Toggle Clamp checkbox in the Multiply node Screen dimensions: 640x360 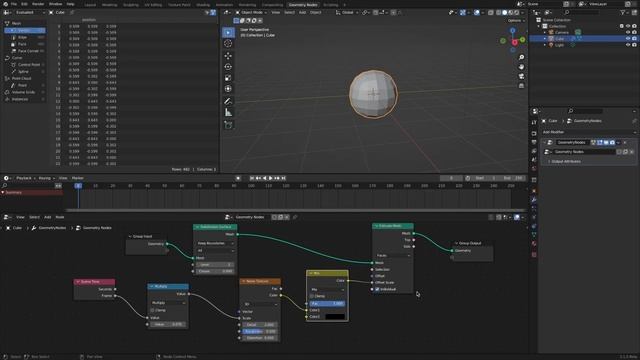153,310
